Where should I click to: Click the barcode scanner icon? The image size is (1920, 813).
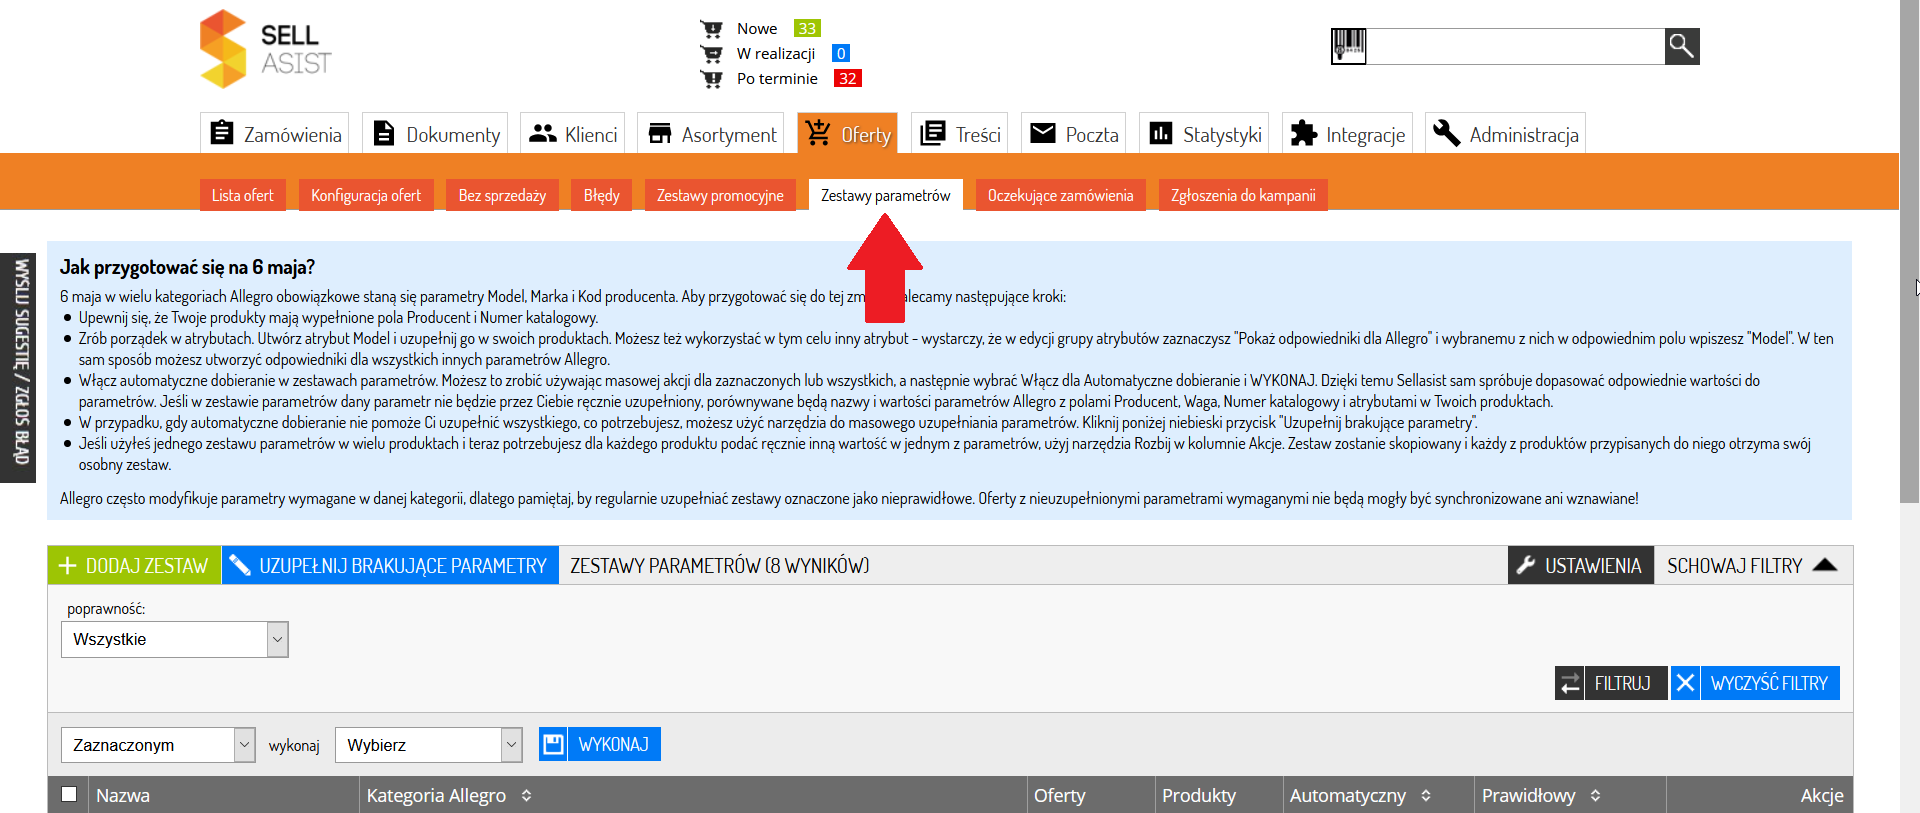[1348, 46]
